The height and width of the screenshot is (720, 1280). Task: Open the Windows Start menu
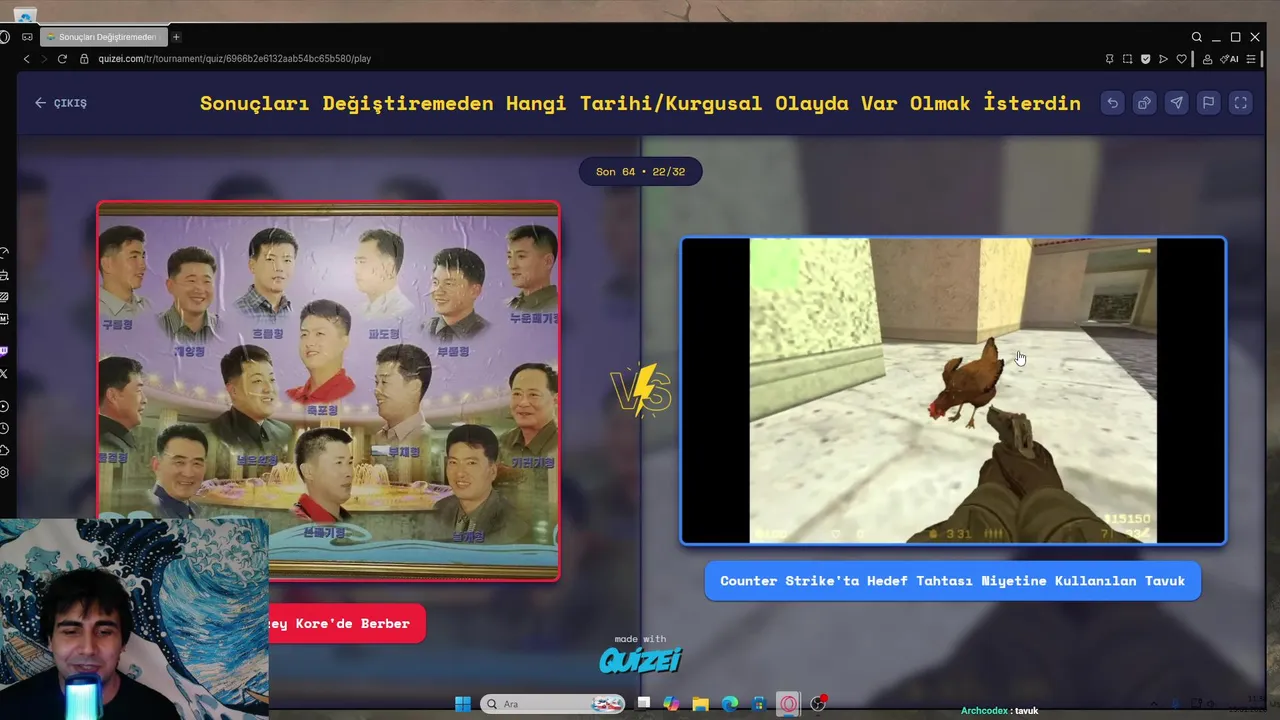pos(463,704)
